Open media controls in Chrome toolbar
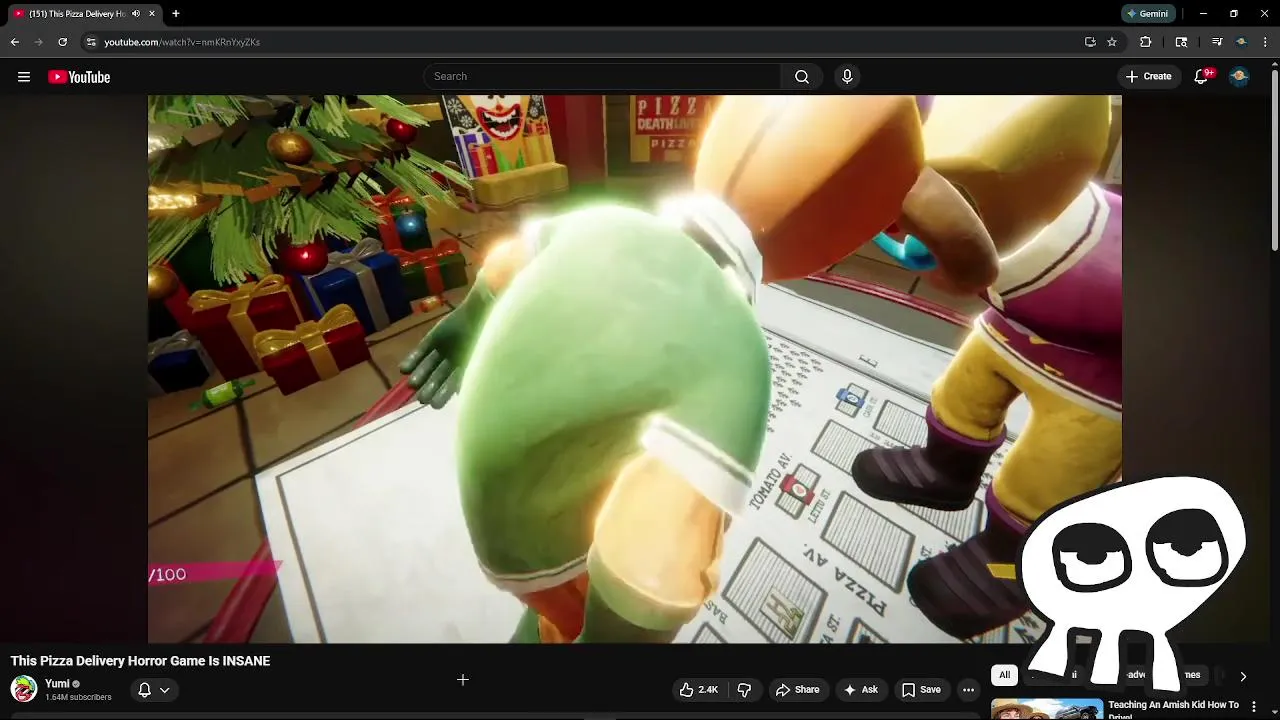This screenshot has width=1280, height=720. (1217, 42)
